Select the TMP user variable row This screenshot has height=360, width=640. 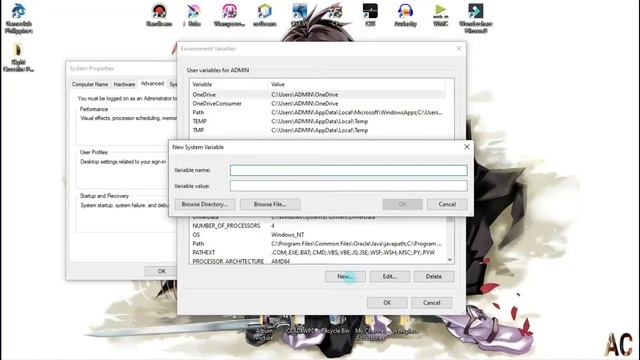(x=318, y=130)
